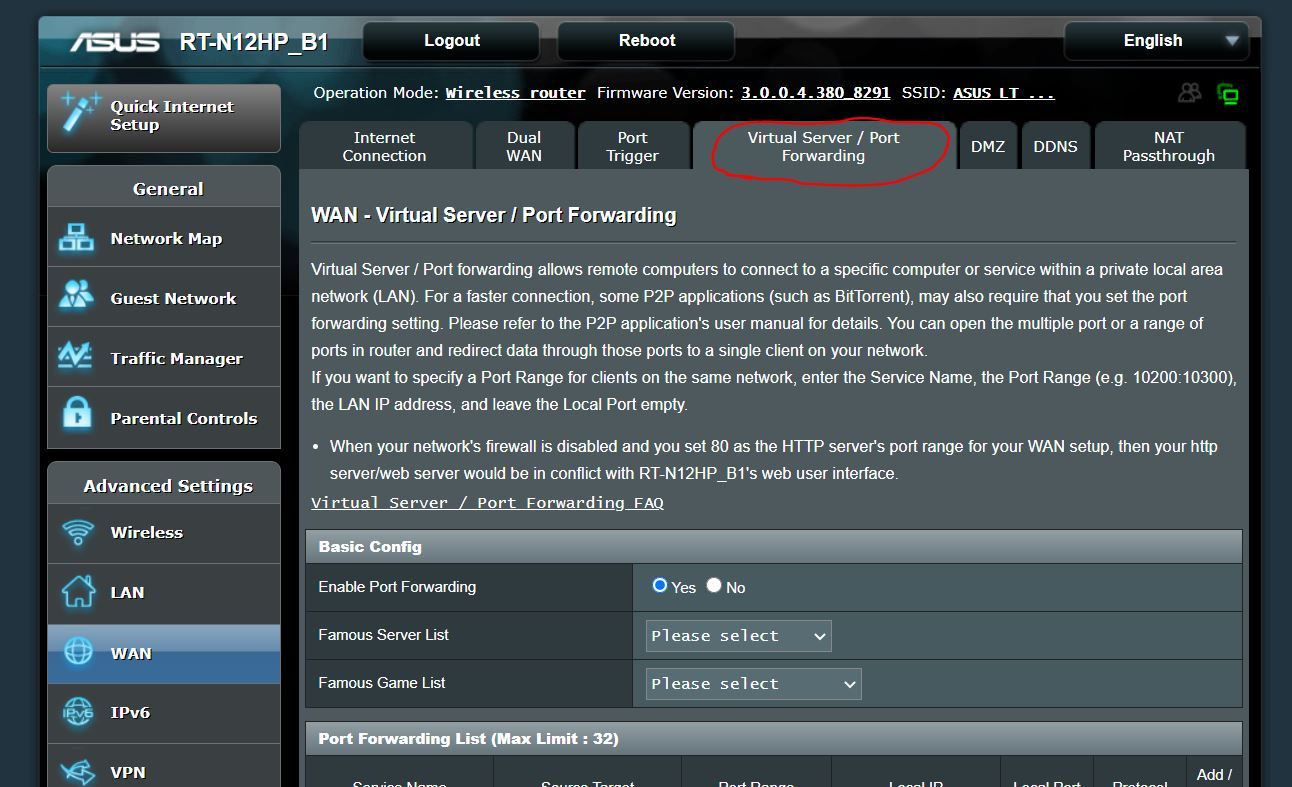
Task: Select Virtual Server / Port Forwarding tab
Action: pos(824,146)
